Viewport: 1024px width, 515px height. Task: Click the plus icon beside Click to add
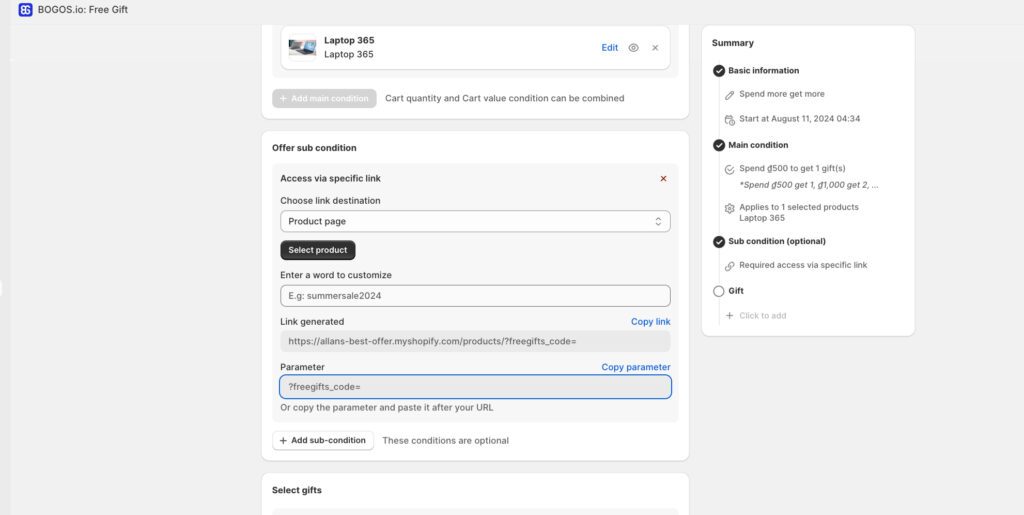tap(730, 316)
